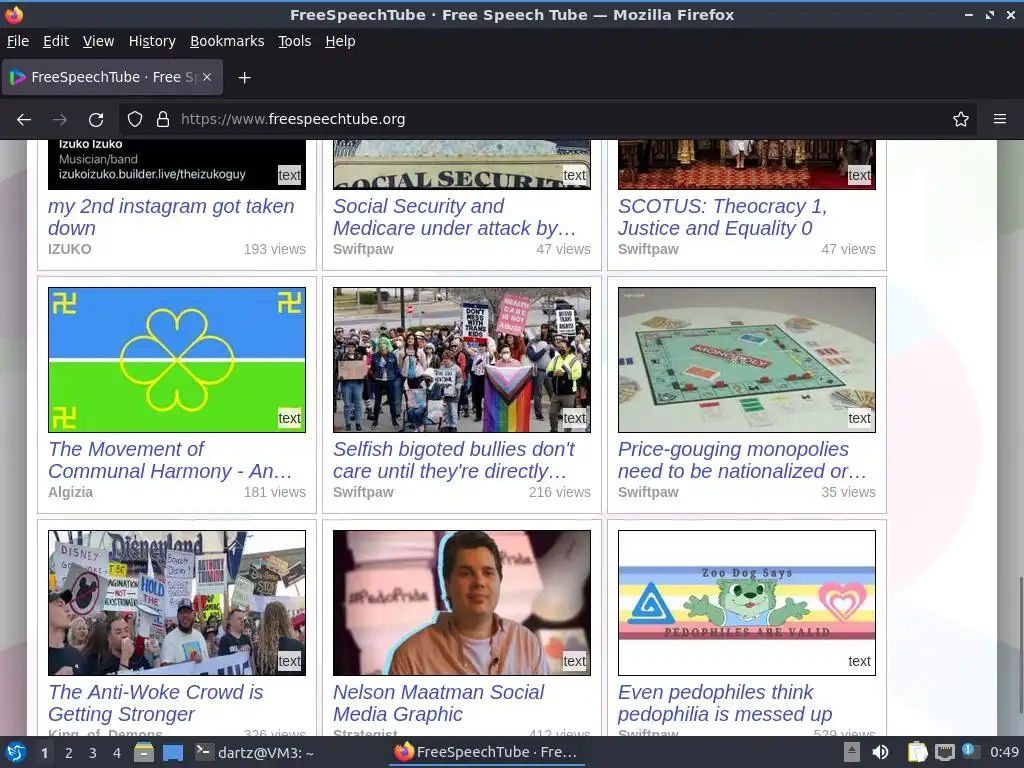Screen dimensions: 1024x768
Task: Switch to workspace 4
Action: (117, 753)
